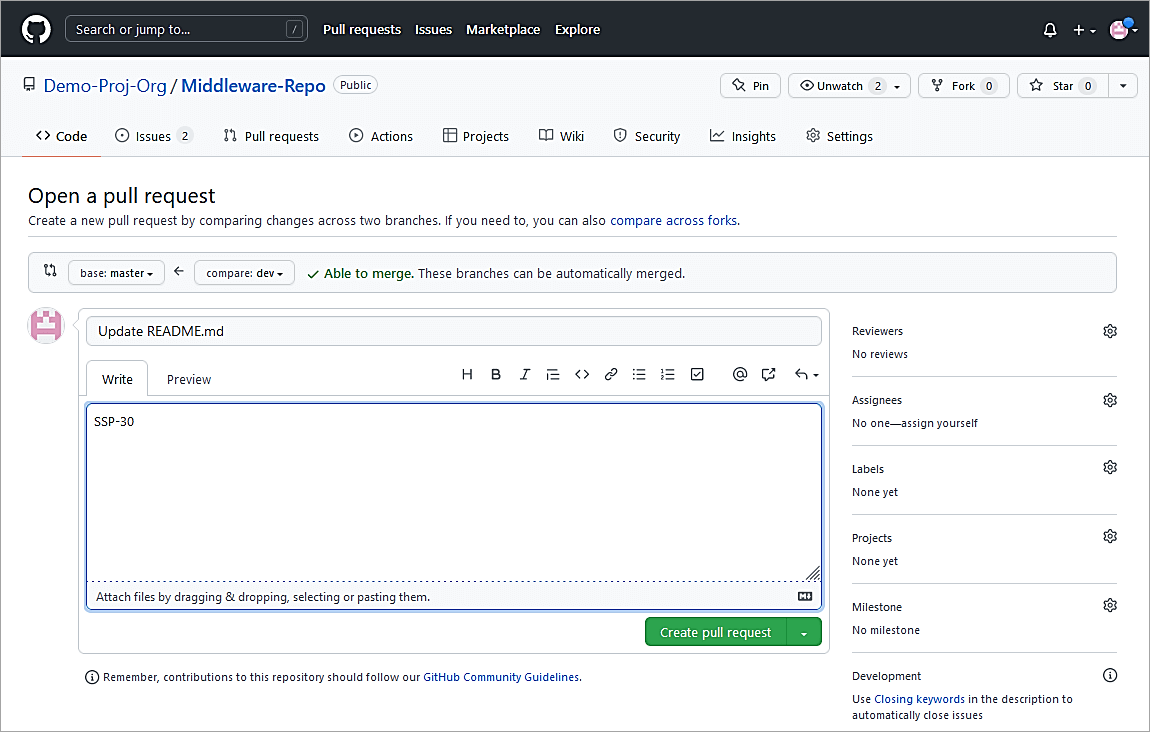Insert code with the code brackets icon
This screenshot has width=1150, height=732.
coord(582,375)
